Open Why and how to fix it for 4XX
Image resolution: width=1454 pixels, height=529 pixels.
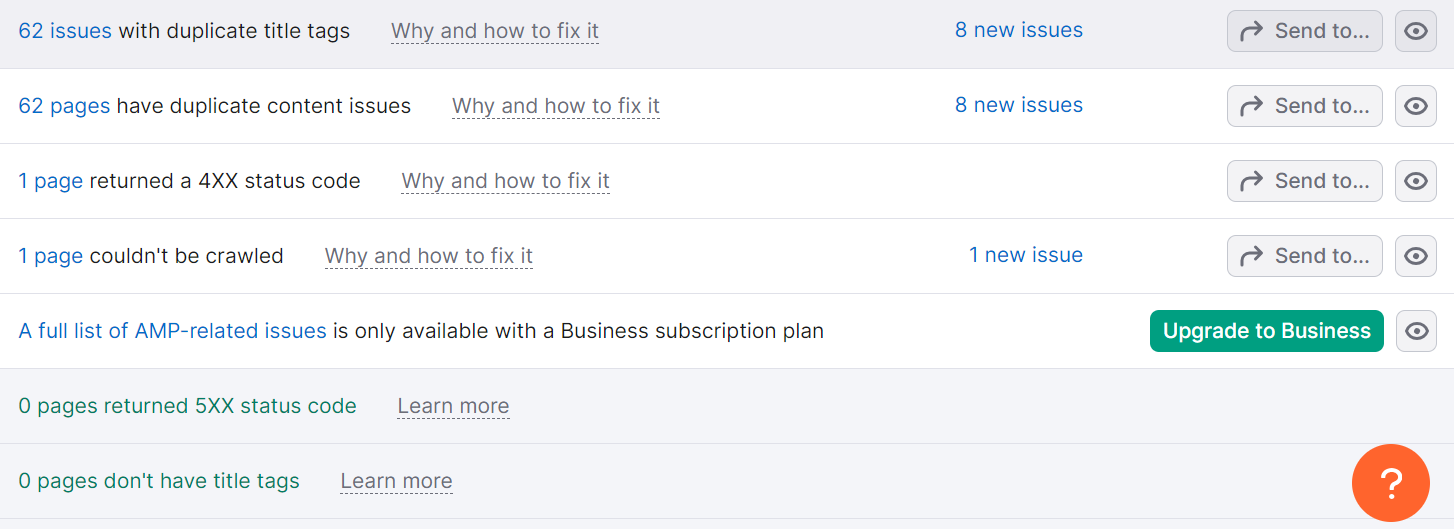[x=505, y=181]
